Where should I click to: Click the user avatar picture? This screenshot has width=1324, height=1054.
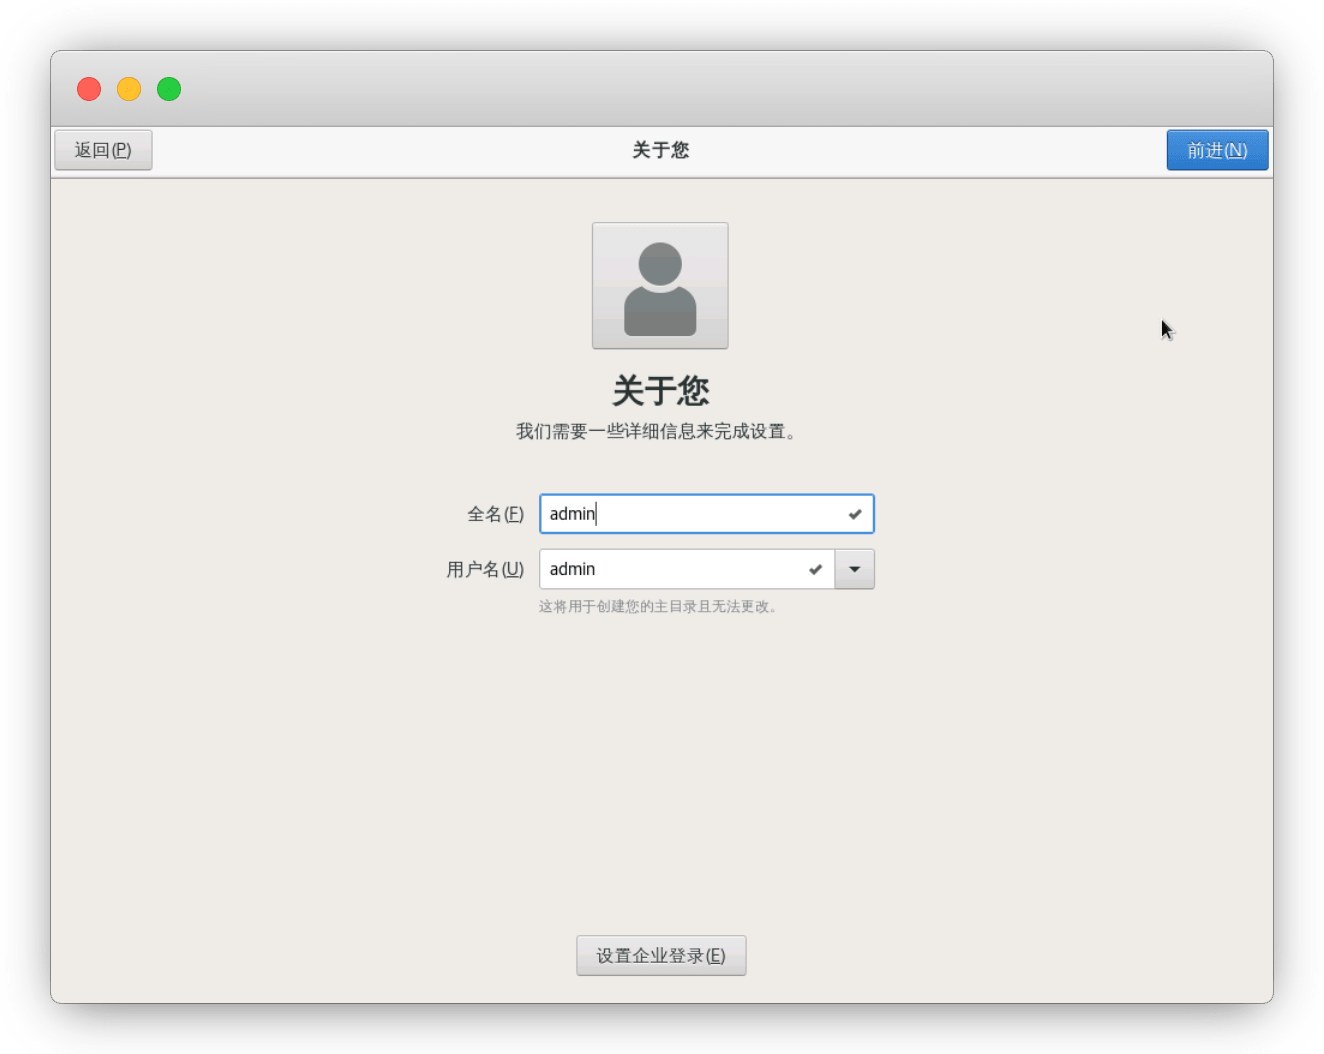(x=660, y=286)
